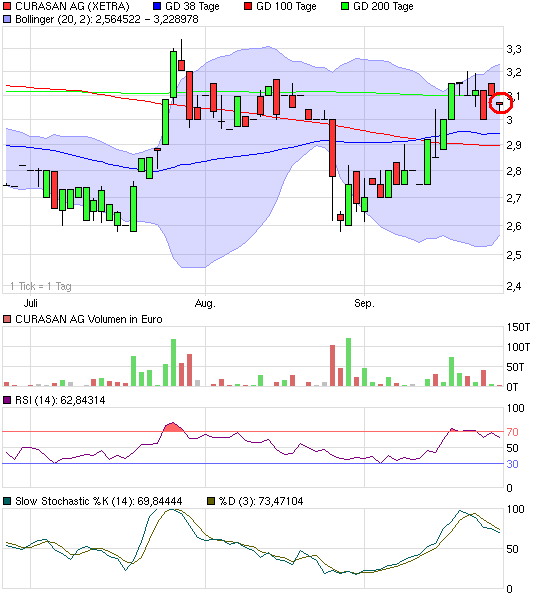The image size is (545, 610).
Task: Click the GD 100 Tage label
Action: click(x=286, y=6)
